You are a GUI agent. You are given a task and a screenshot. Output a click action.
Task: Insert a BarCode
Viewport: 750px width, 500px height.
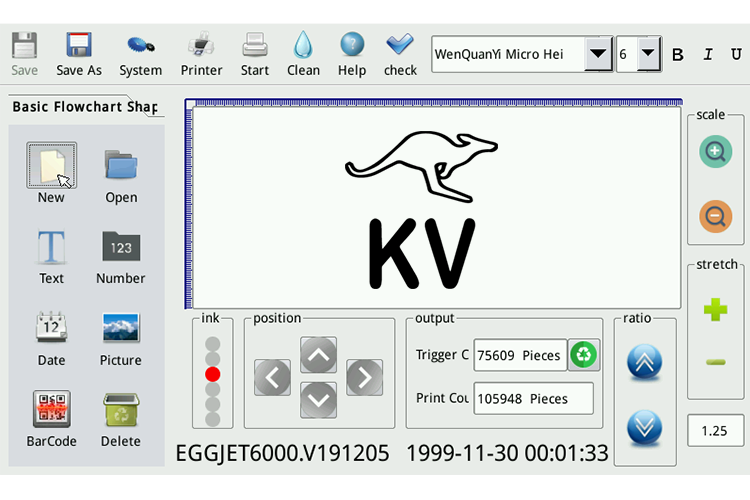(52, 409)
